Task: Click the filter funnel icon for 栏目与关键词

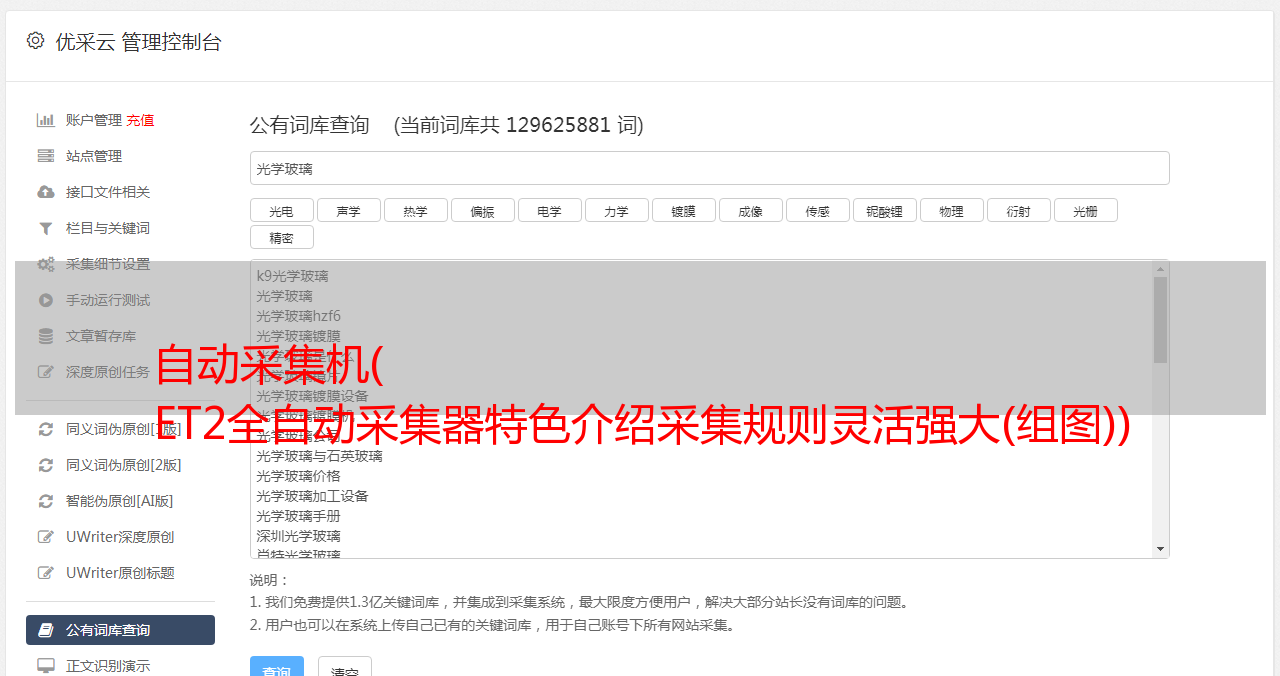Action: click(46, 228)
